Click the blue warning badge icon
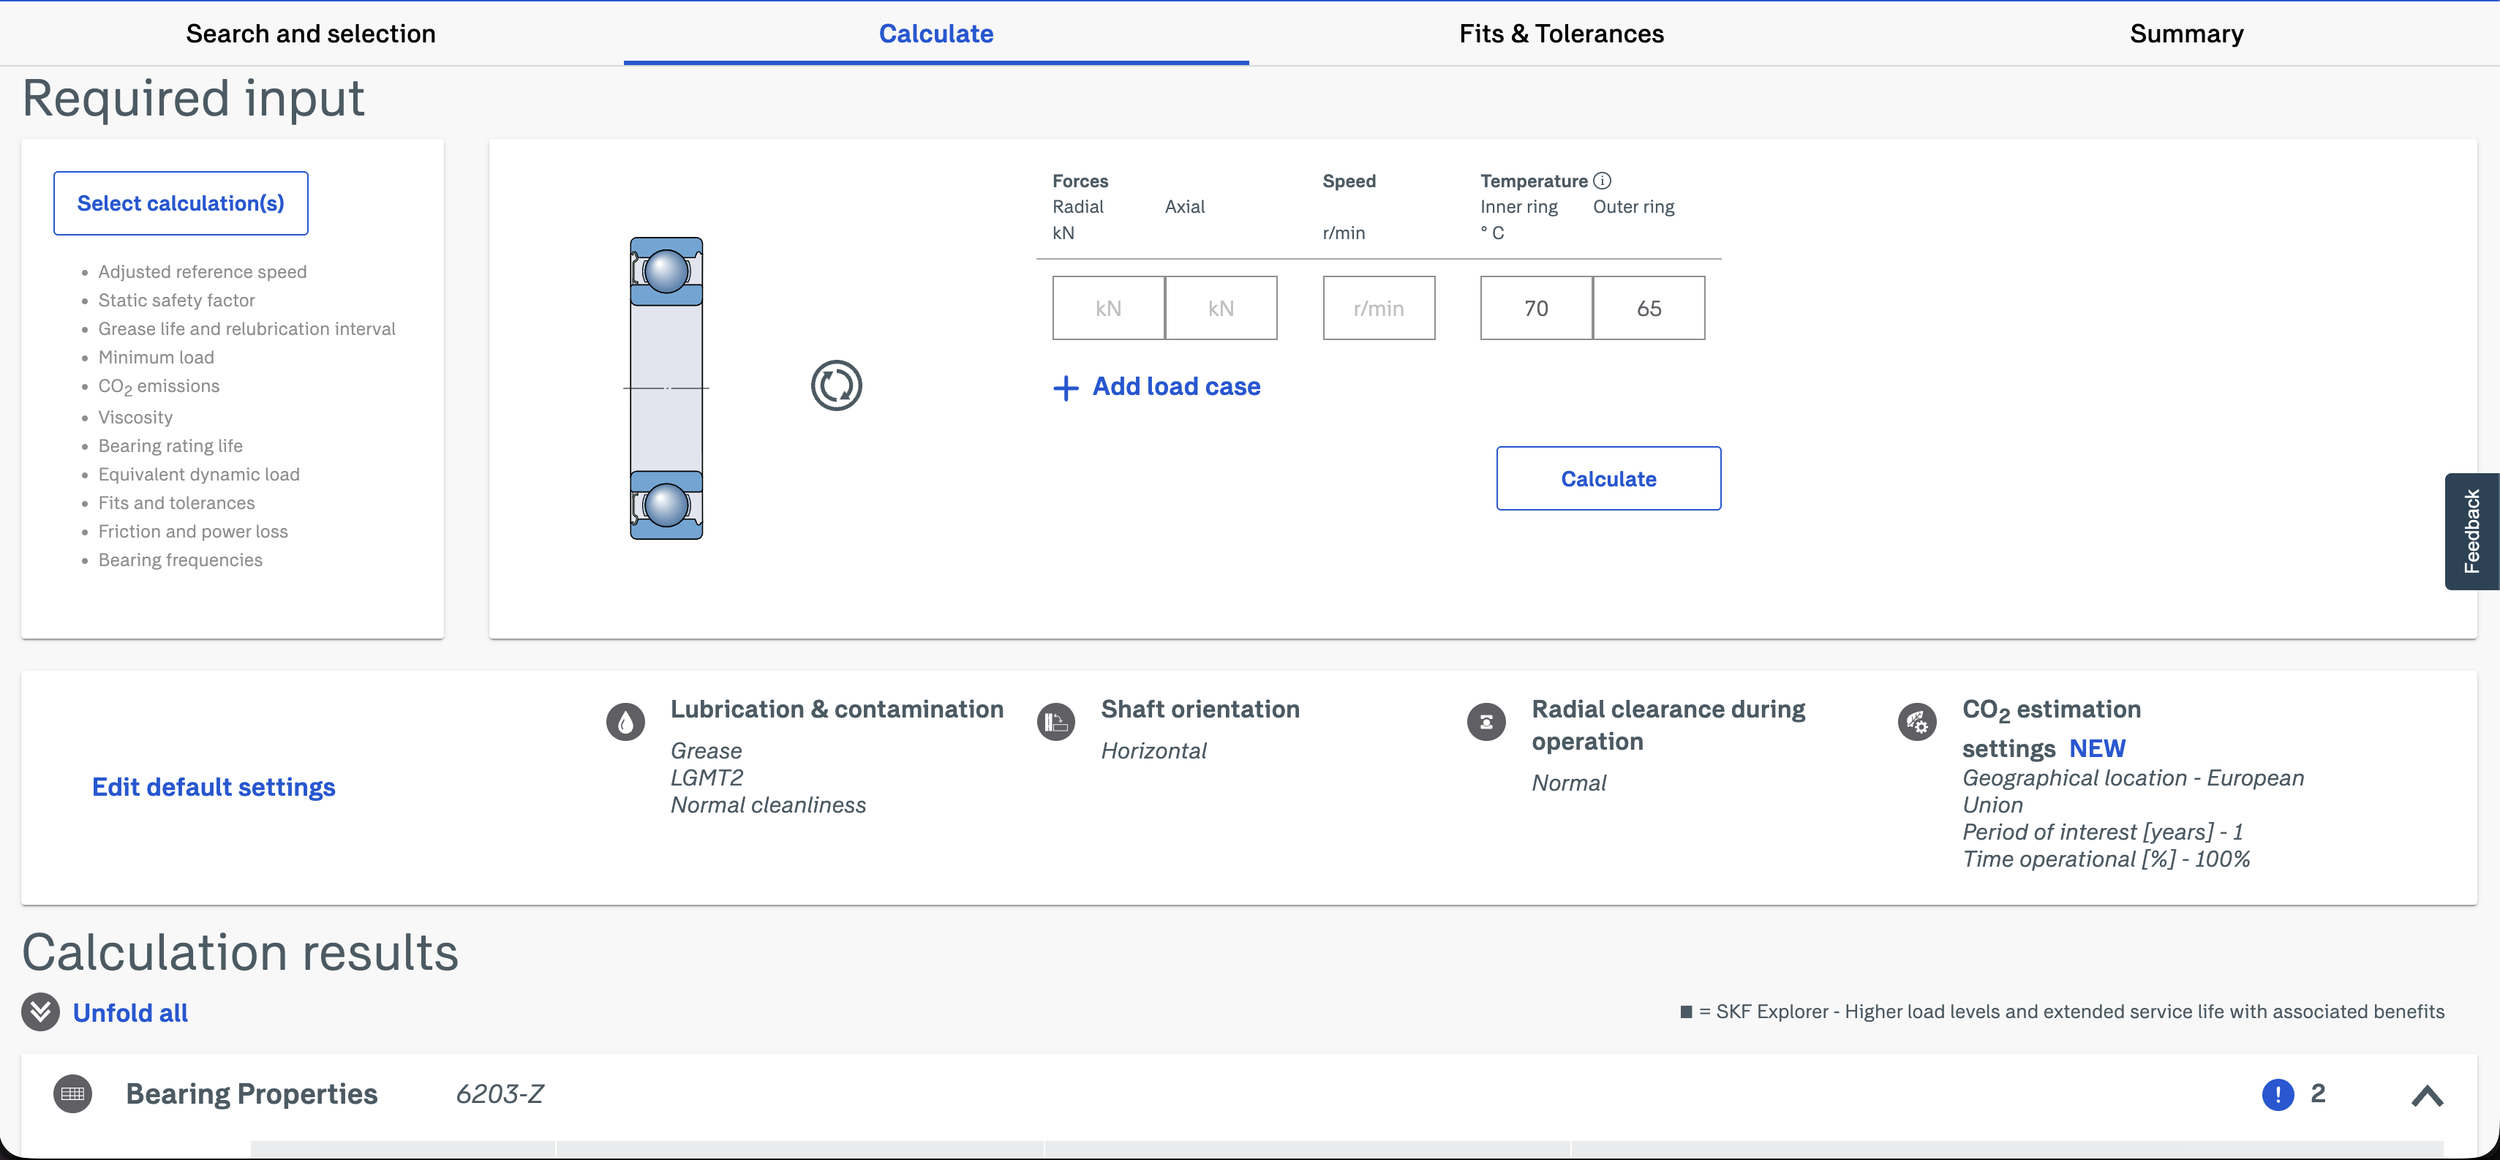 [2277, 1094]
